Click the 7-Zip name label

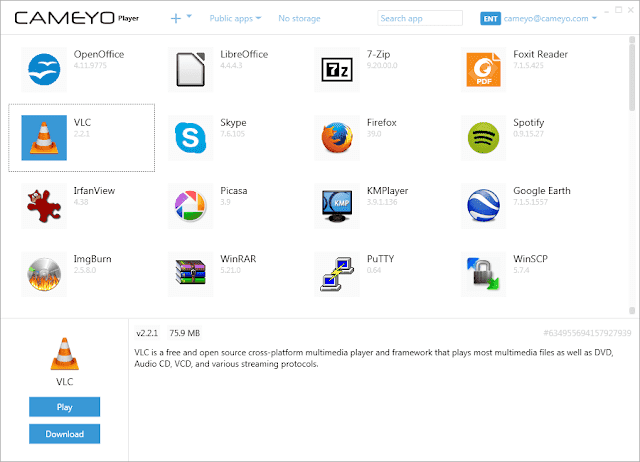pyautogui.click(x=378, y=54)
